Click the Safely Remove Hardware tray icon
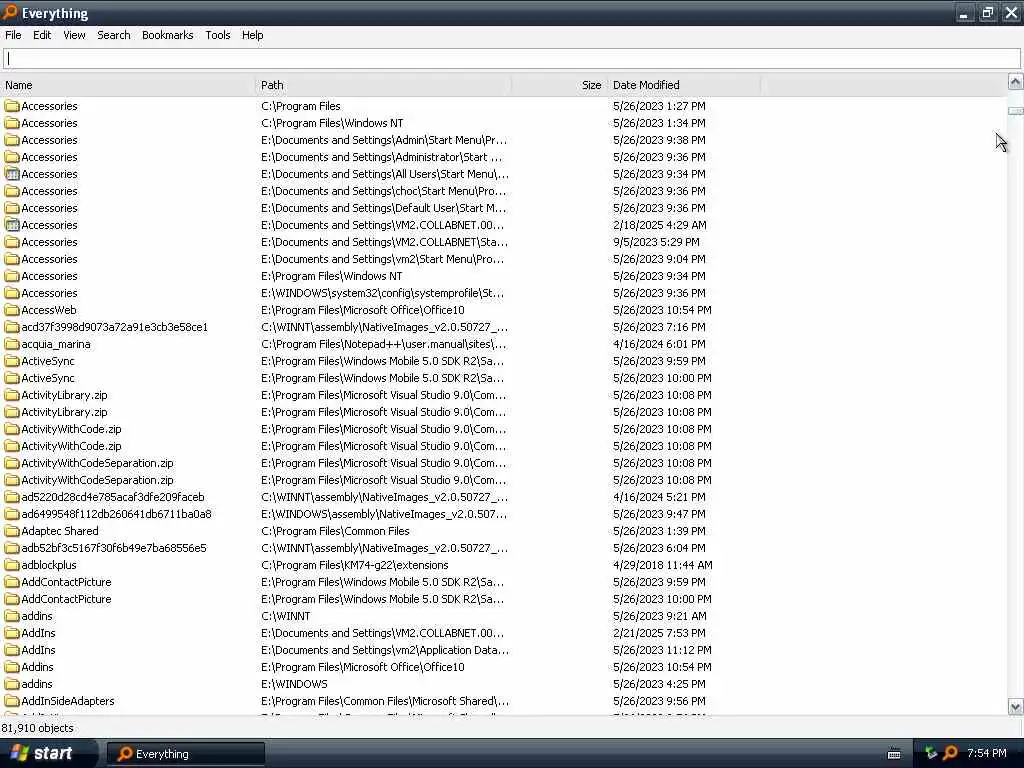The image size is (1024, 768). (931, 753)
